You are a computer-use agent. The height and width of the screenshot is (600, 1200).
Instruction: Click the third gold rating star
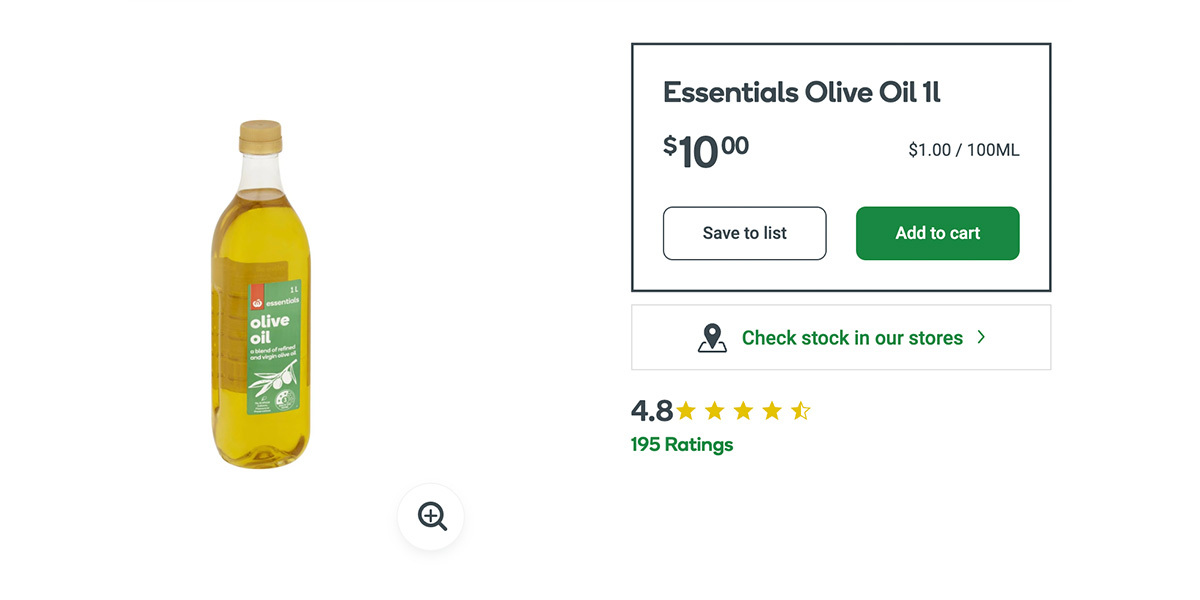coord(743,411)
